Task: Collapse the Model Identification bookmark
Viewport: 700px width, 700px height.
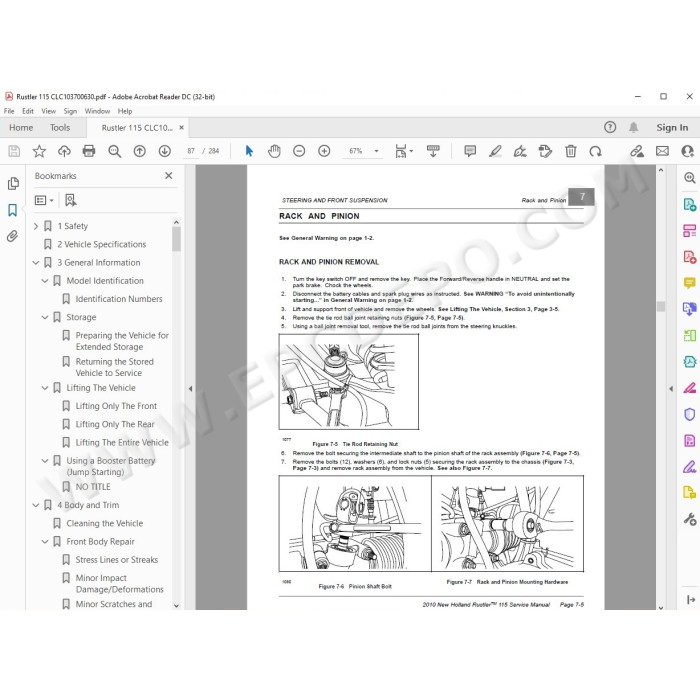Action: [x=45, y=281]
